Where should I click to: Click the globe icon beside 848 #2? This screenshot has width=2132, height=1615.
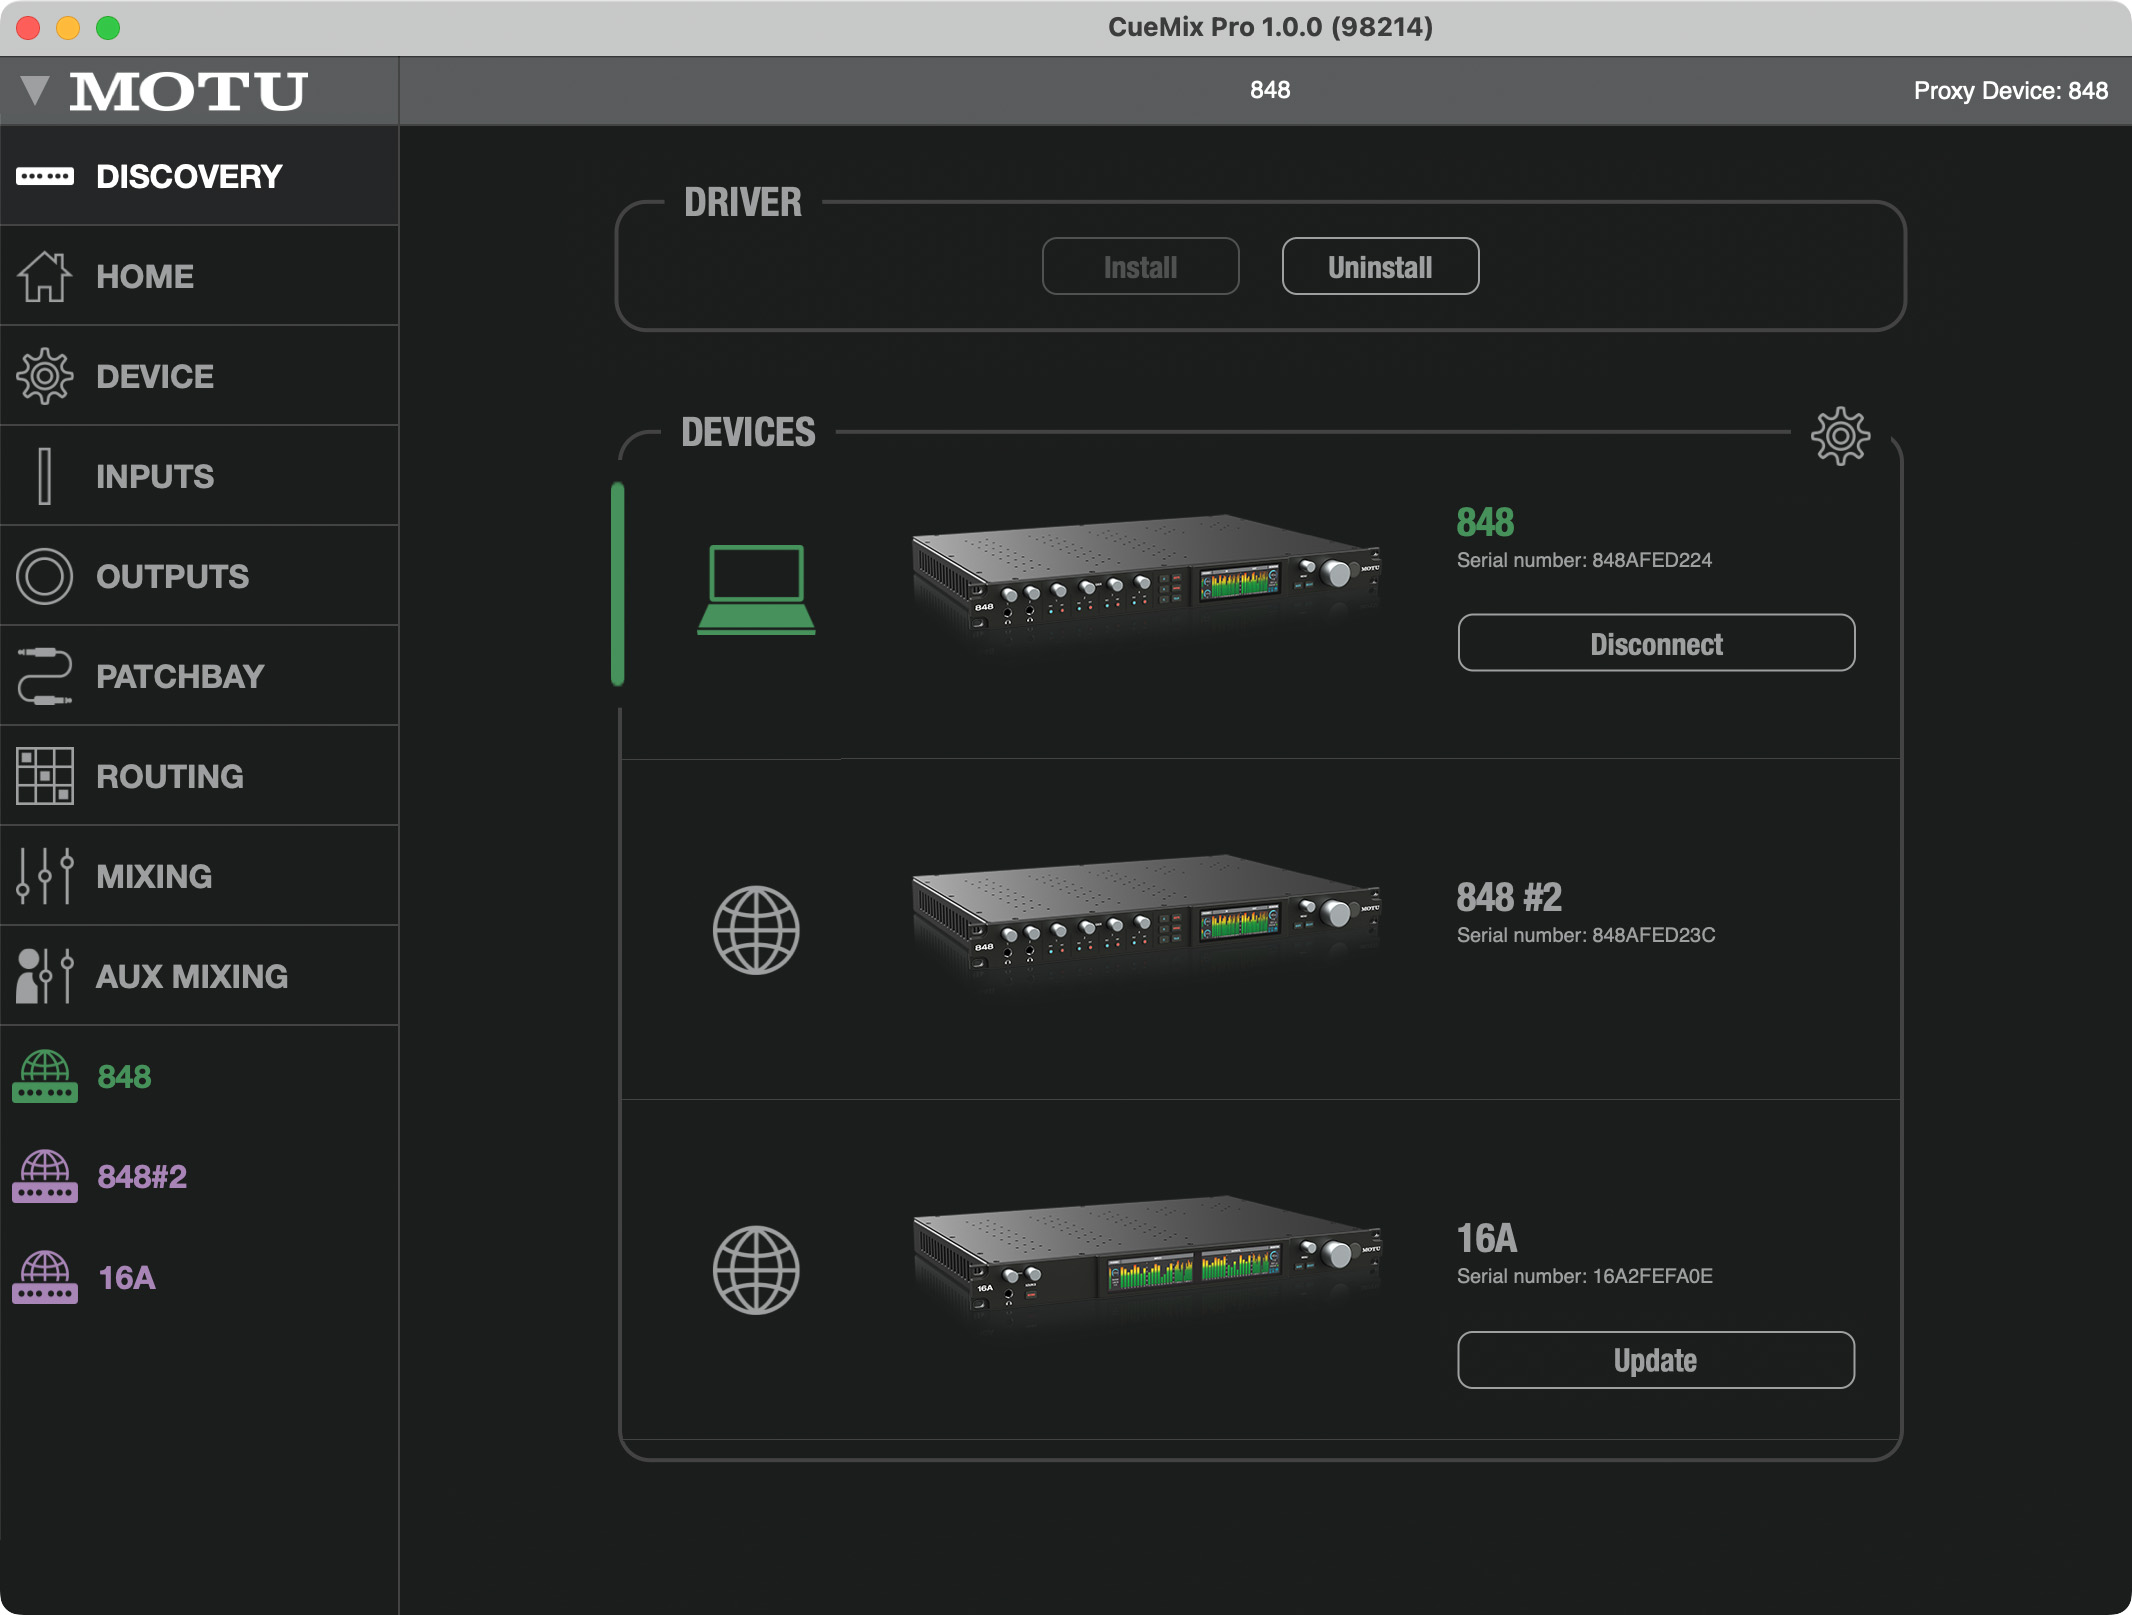(755, 930)
